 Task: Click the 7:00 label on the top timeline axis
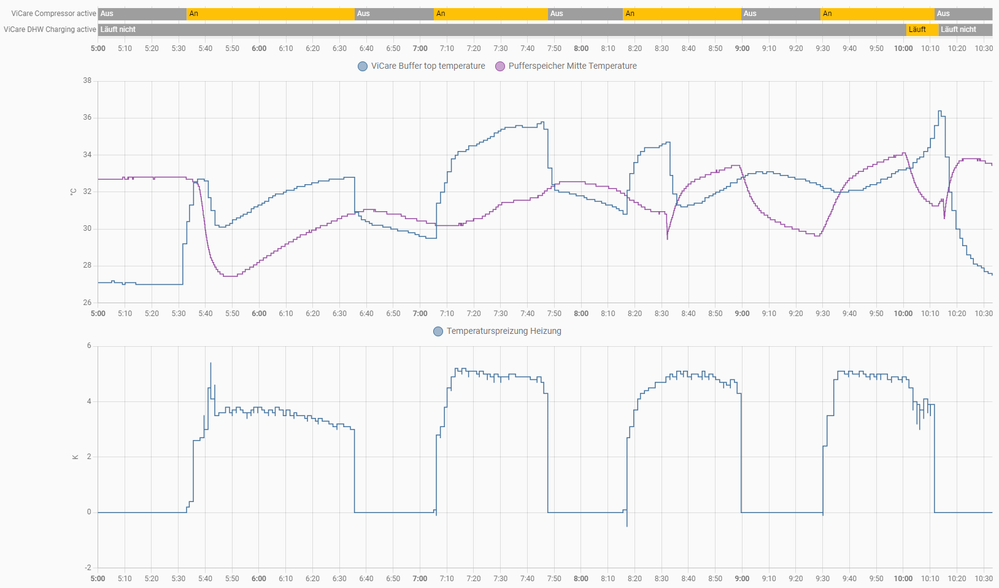pos(420,48)
